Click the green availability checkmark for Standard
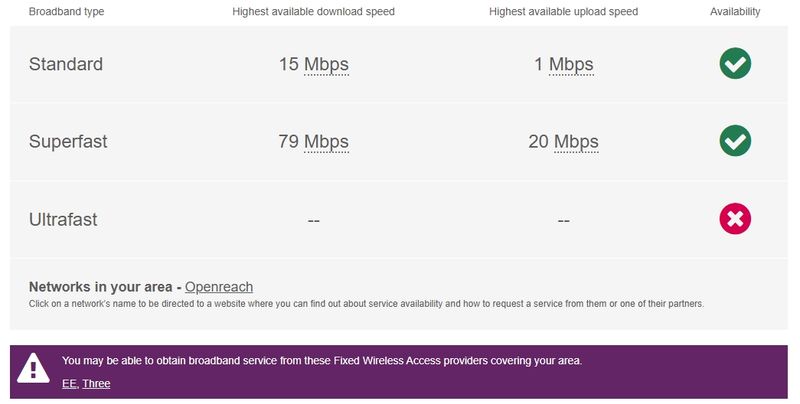 (735, 64)
